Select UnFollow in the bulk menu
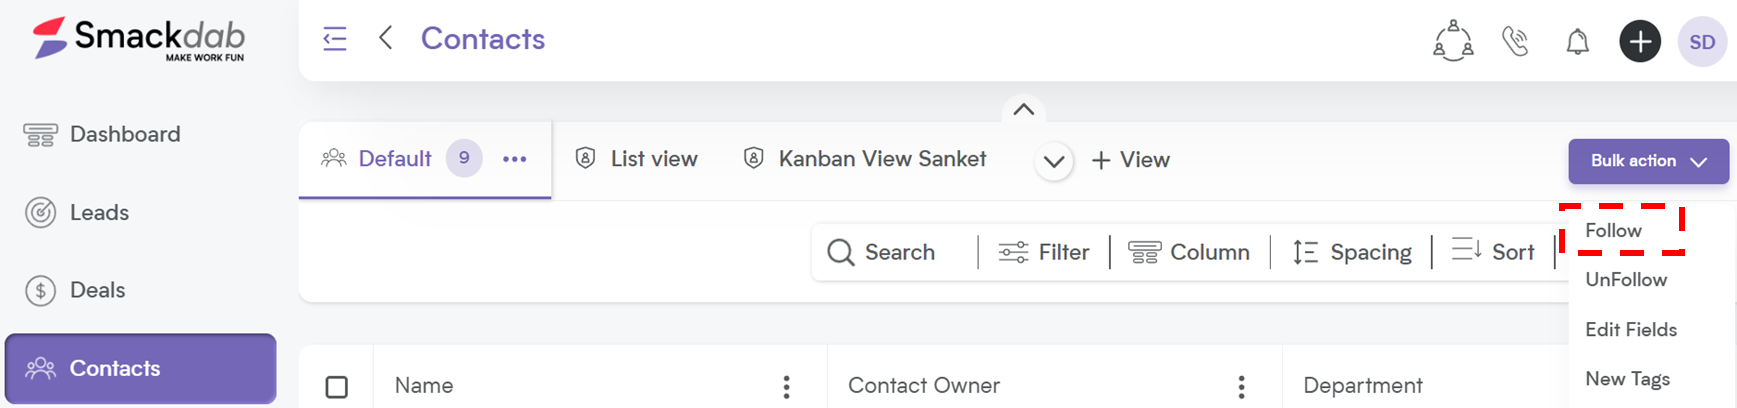Image resolution: width=1737 pixels, height=408 pixels. click(1626, 280)
